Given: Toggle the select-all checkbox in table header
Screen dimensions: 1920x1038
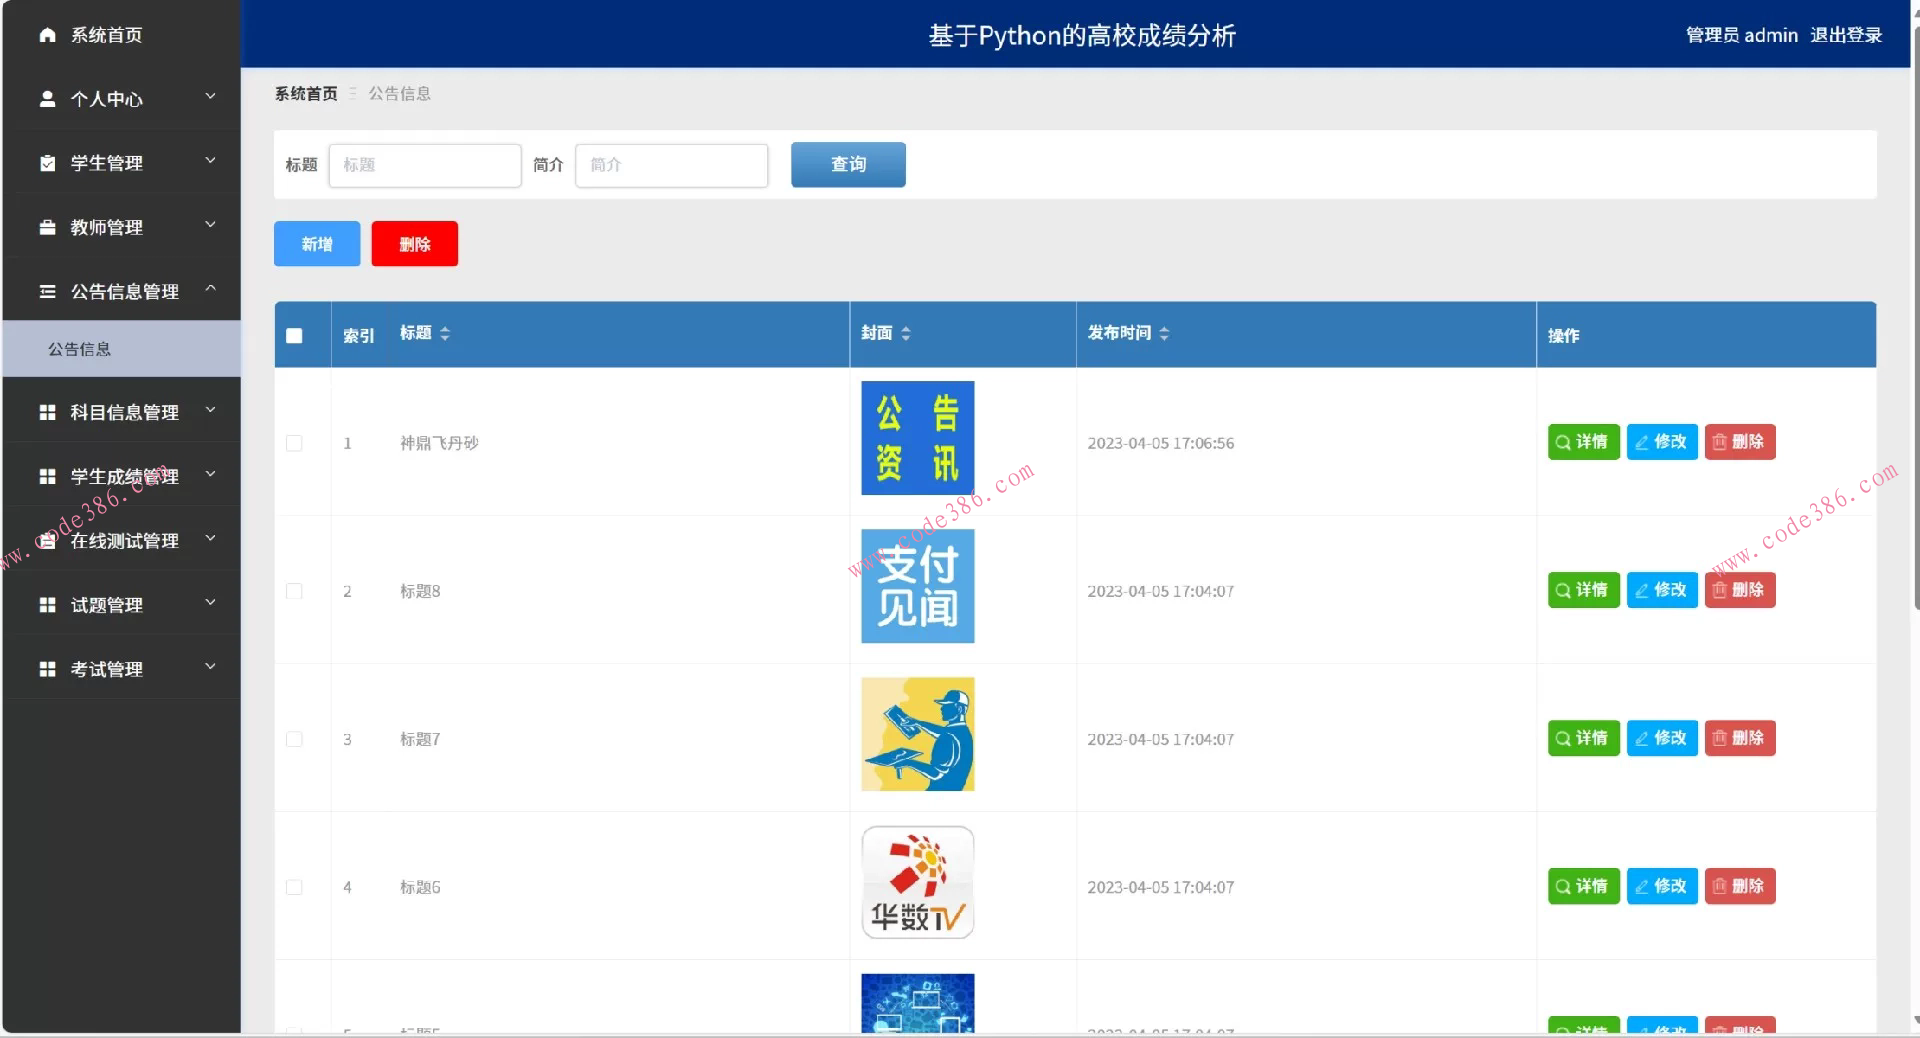Looking at the screenshot, I should [x=294, y=337].
